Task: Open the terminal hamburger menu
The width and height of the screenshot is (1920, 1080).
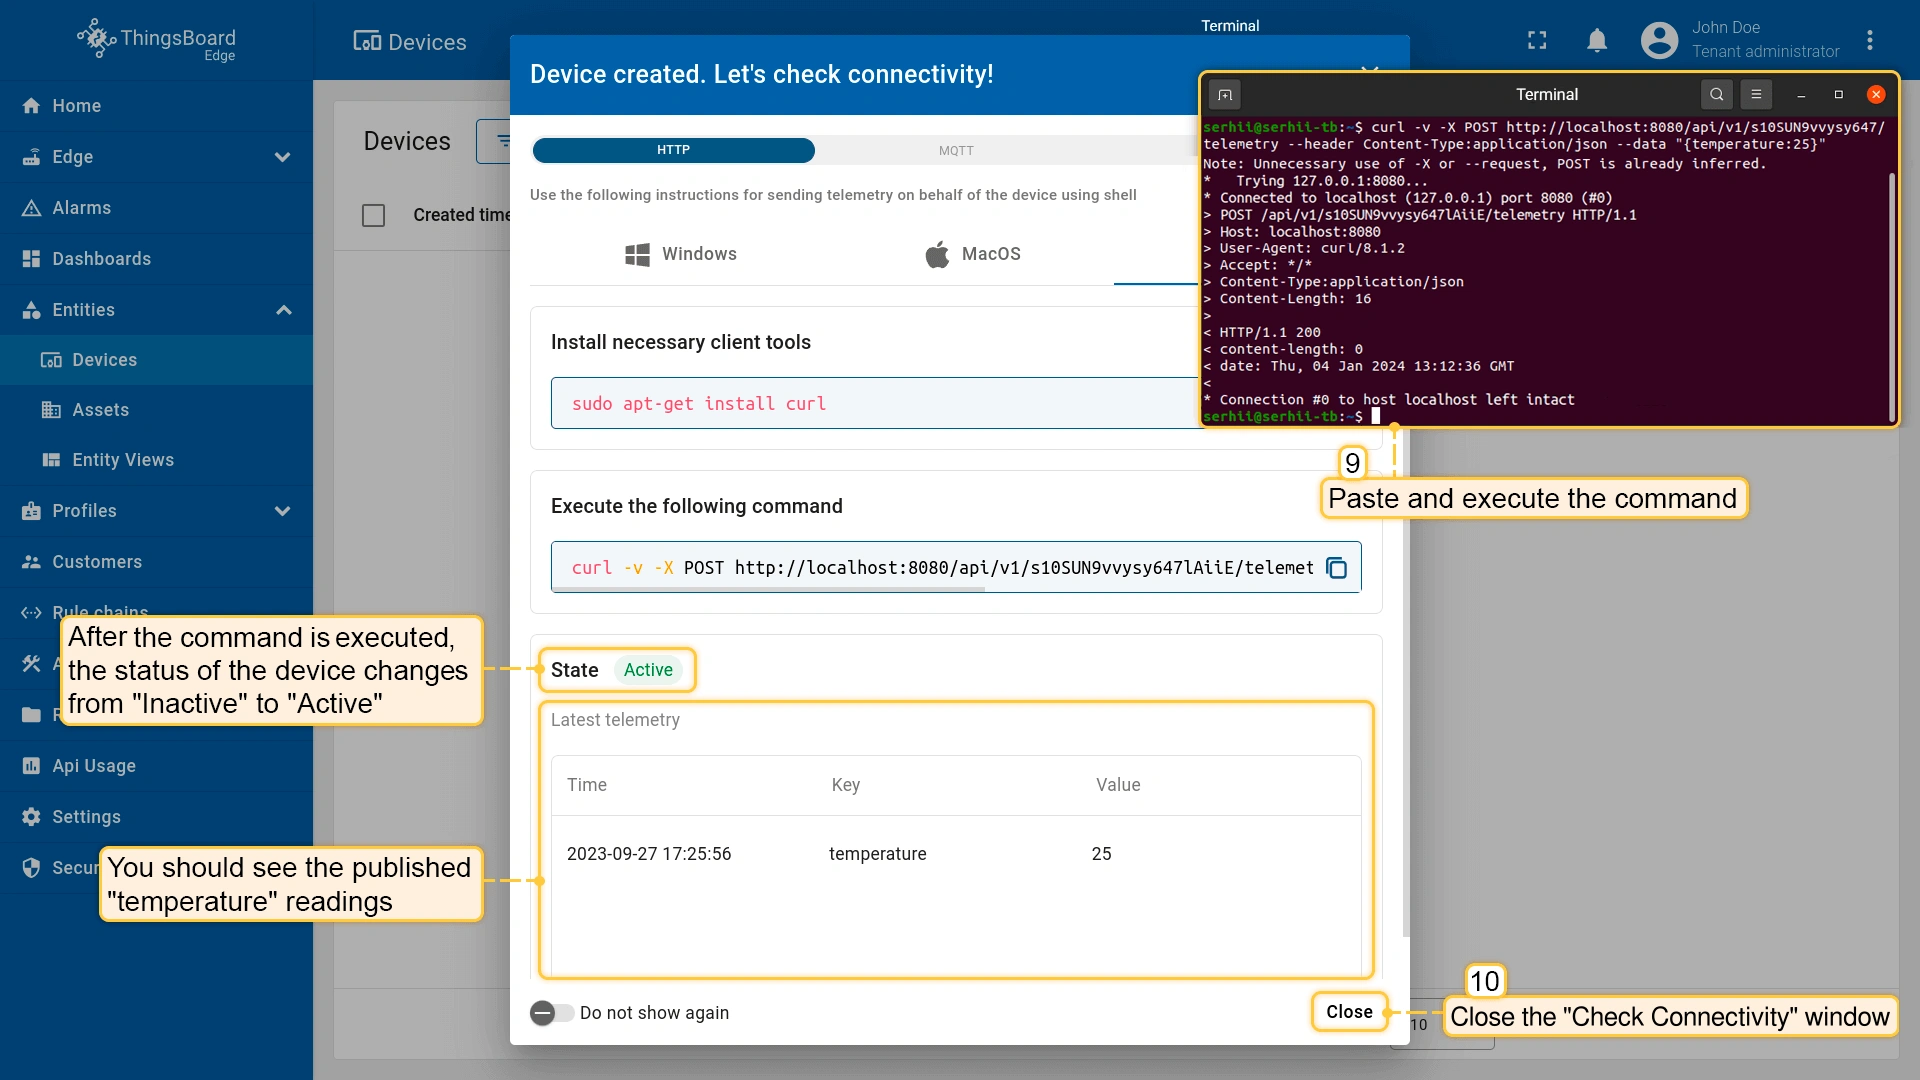Action: coord(1756,94)
